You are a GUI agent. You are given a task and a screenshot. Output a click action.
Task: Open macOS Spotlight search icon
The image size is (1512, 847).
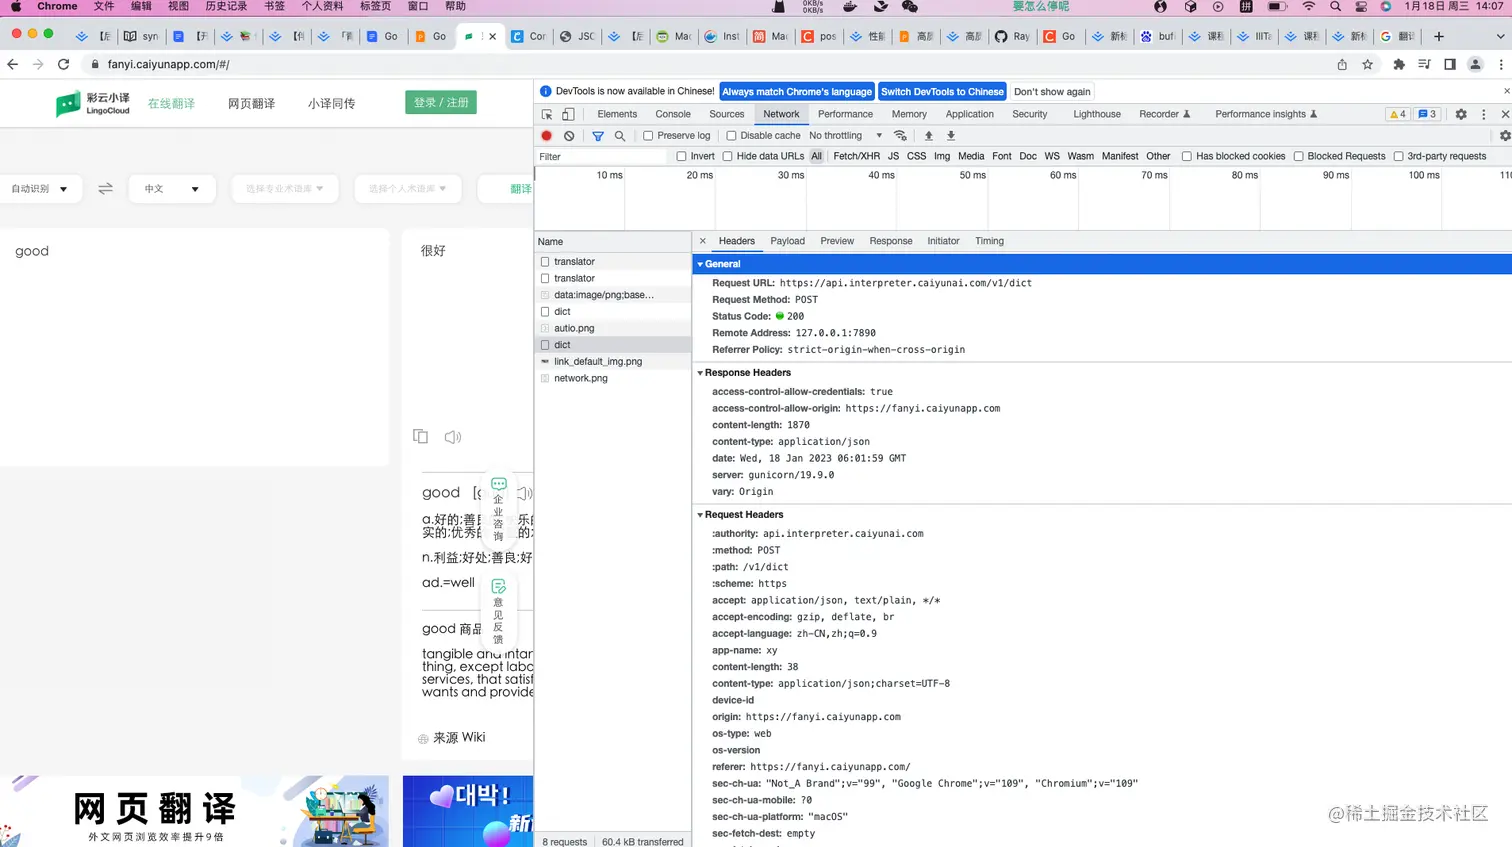click(x=1335, y=6)
